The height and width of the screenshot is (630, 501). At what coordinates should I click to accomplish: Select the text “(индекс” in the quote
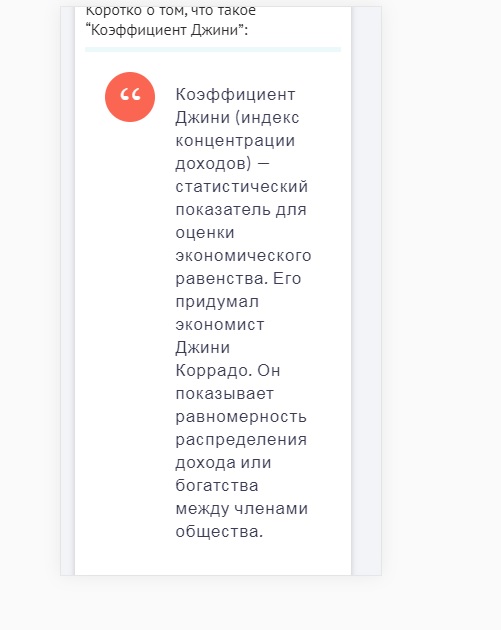coord(267,118)
